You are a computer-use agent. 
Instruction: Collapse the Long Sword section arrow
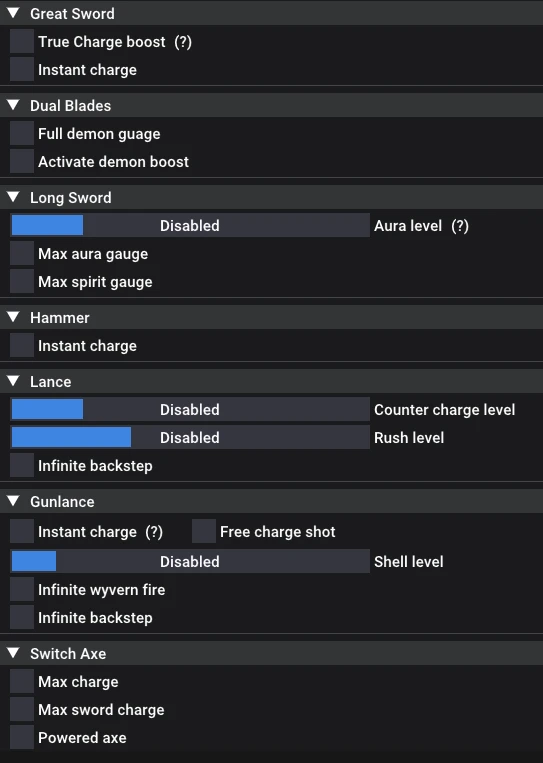pos(14,197)
